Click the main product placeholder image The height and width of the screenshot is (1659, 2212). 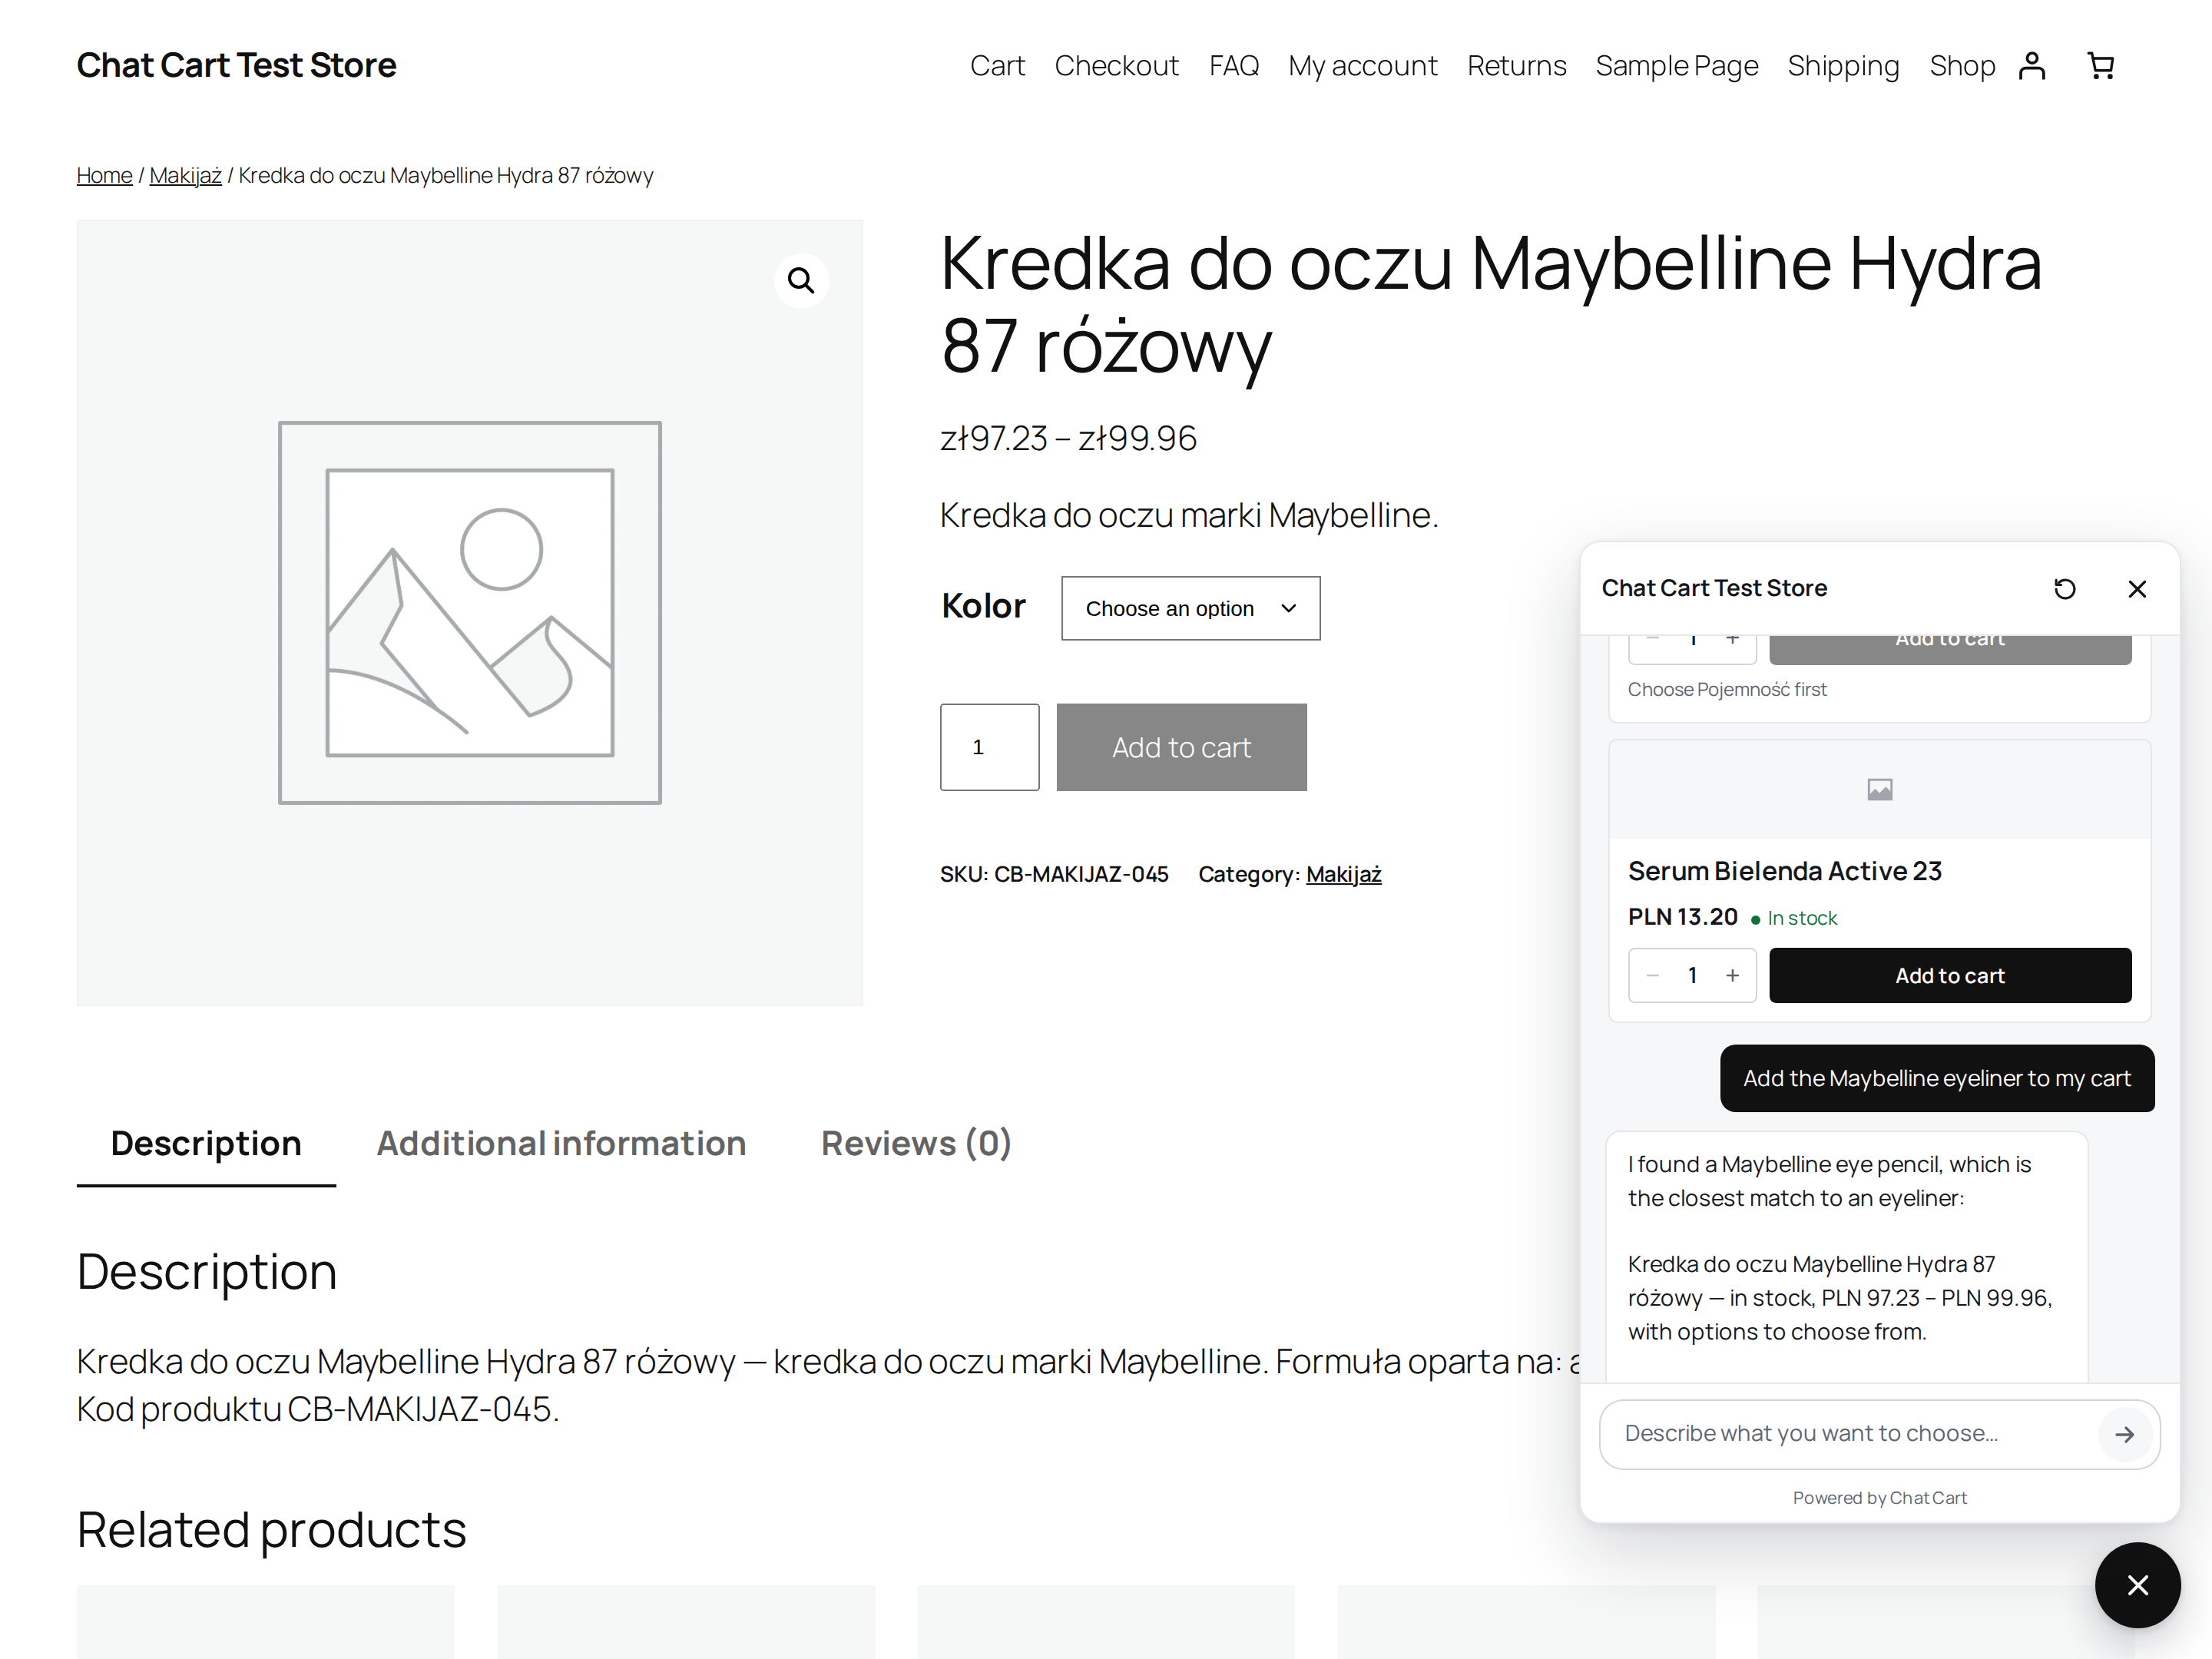469,613
